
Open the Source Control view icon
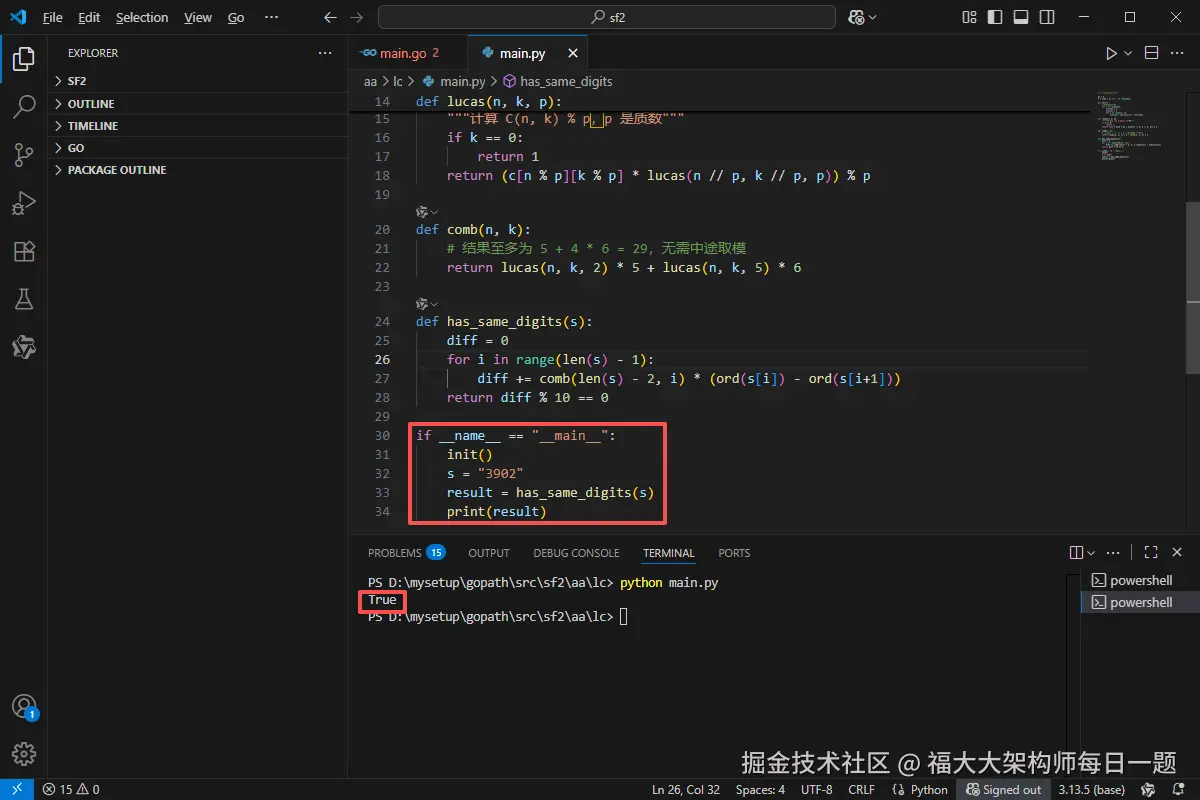(24, 155)
